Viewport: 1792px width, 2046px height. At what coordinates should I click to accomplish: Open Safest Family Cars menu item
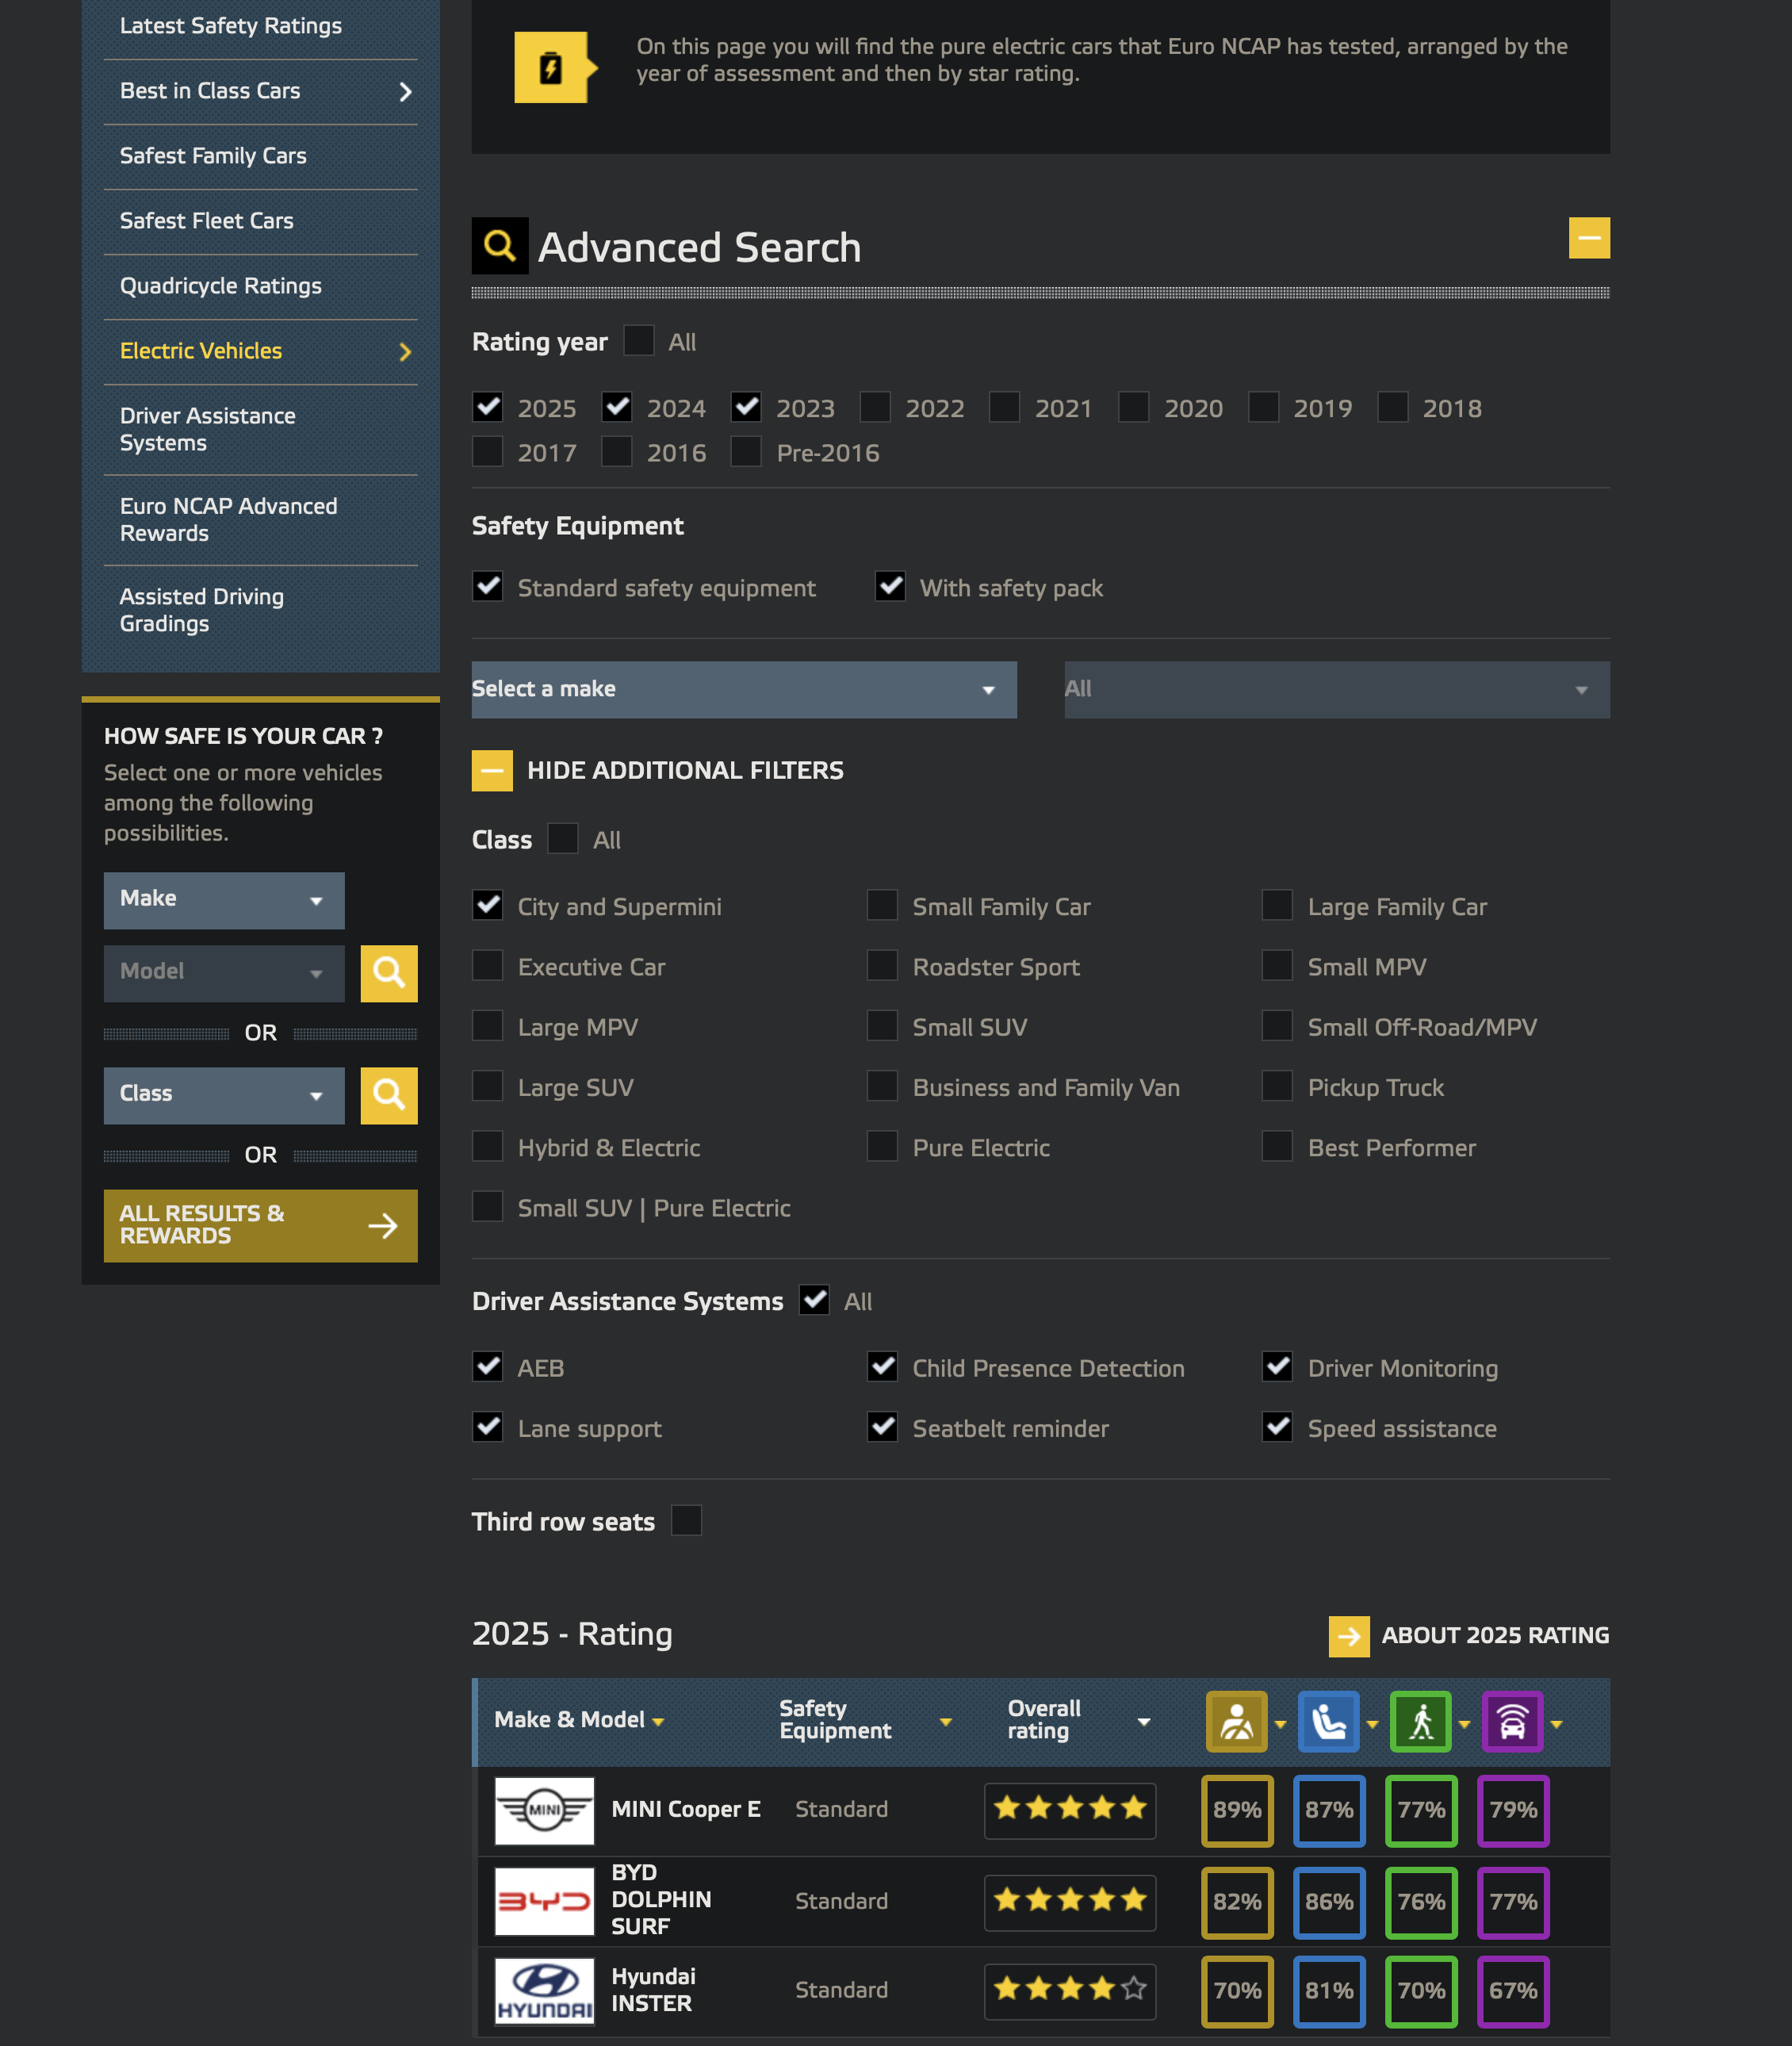pyautogui.click(x=213, y=156)
